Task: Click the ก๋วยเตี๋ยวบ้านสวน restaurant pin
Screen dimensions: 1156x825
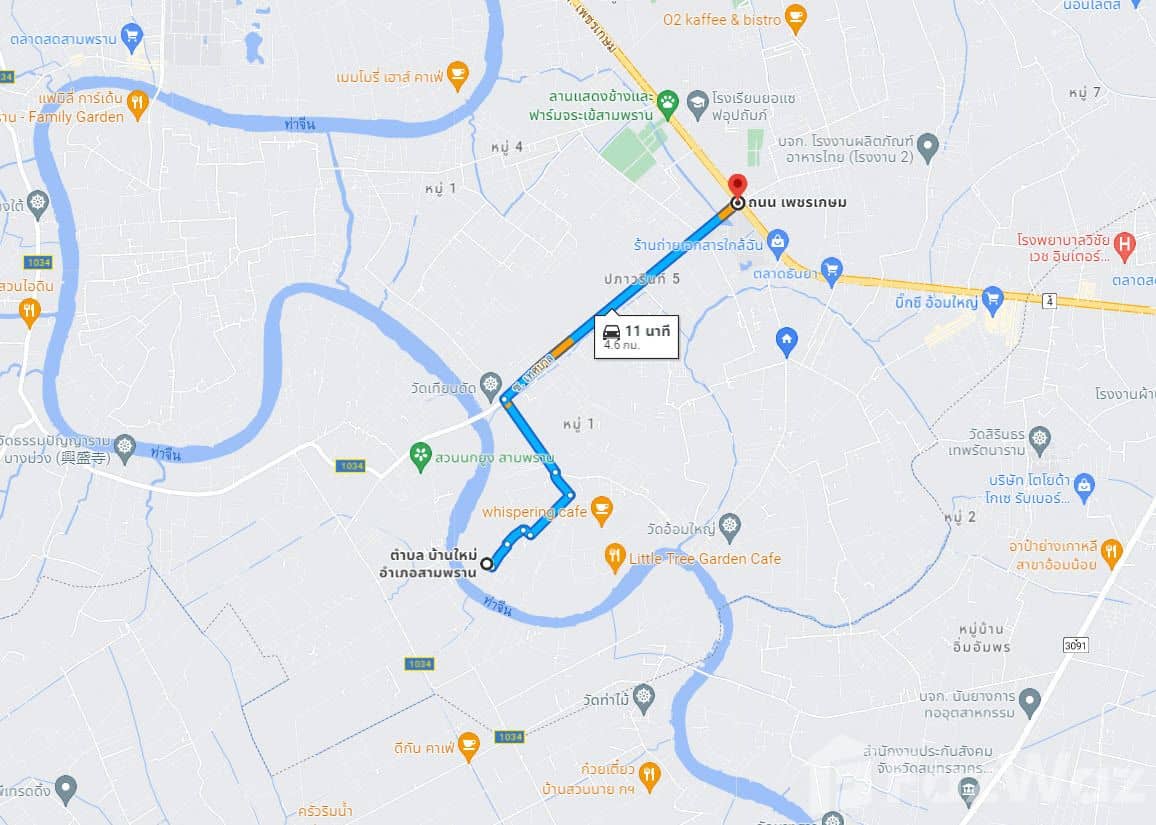Action: click(x=650, y=776)
